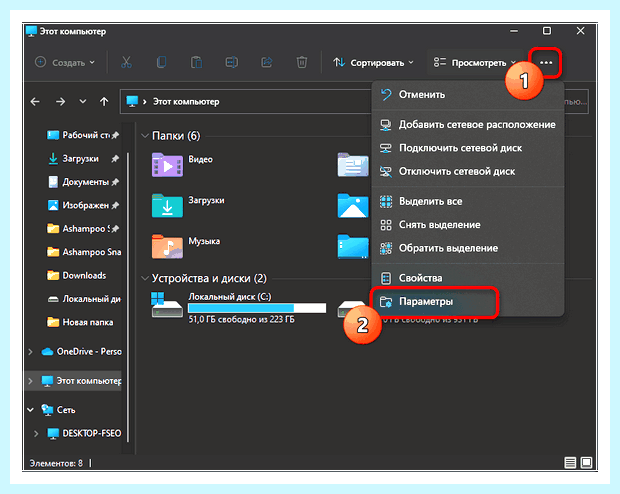This screenshot has width=620, height=494.
Task: Click the Rename icon in toolbar
Action: point(231,62)
